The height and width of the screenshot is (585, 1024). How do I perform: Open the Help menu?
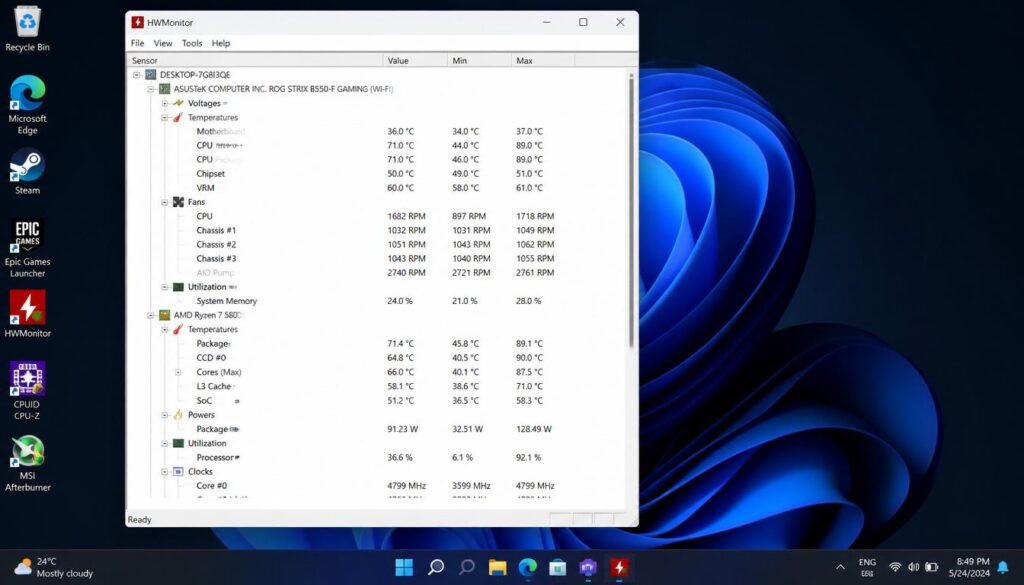221,43
